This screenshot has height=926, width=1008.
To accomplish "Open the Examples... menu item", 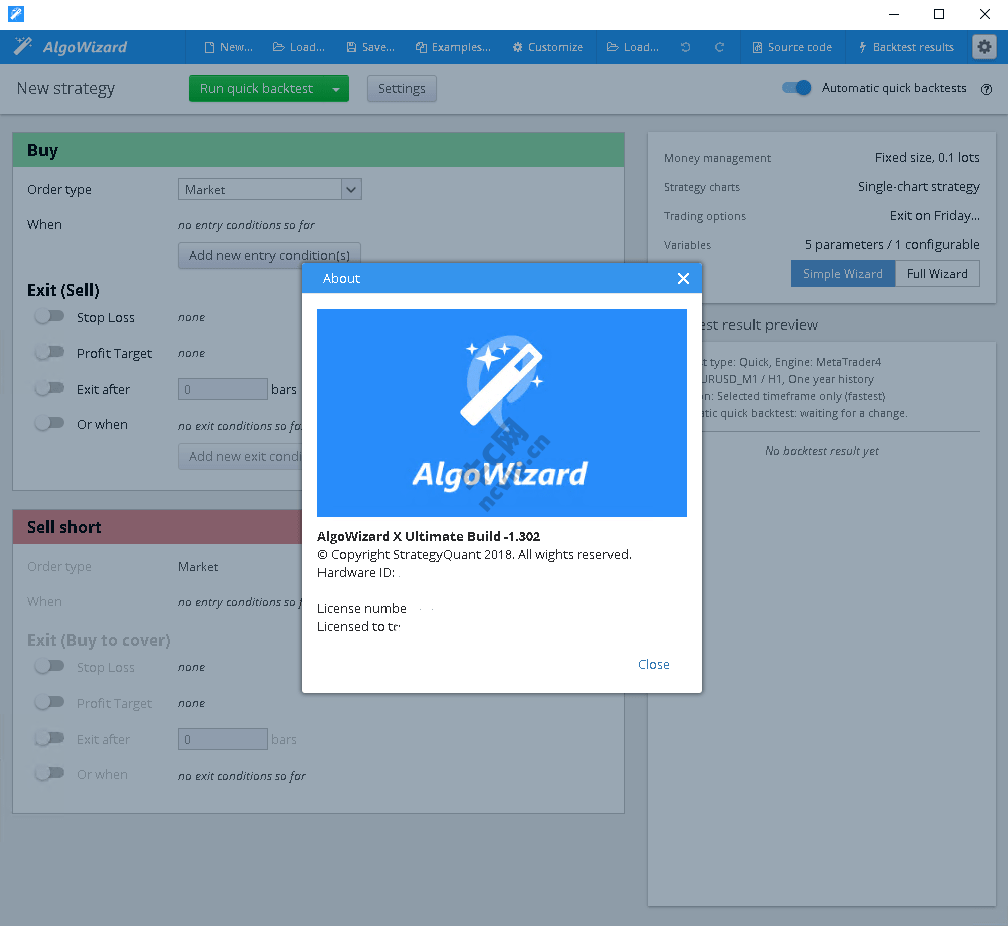I will (x=453, y=47).
